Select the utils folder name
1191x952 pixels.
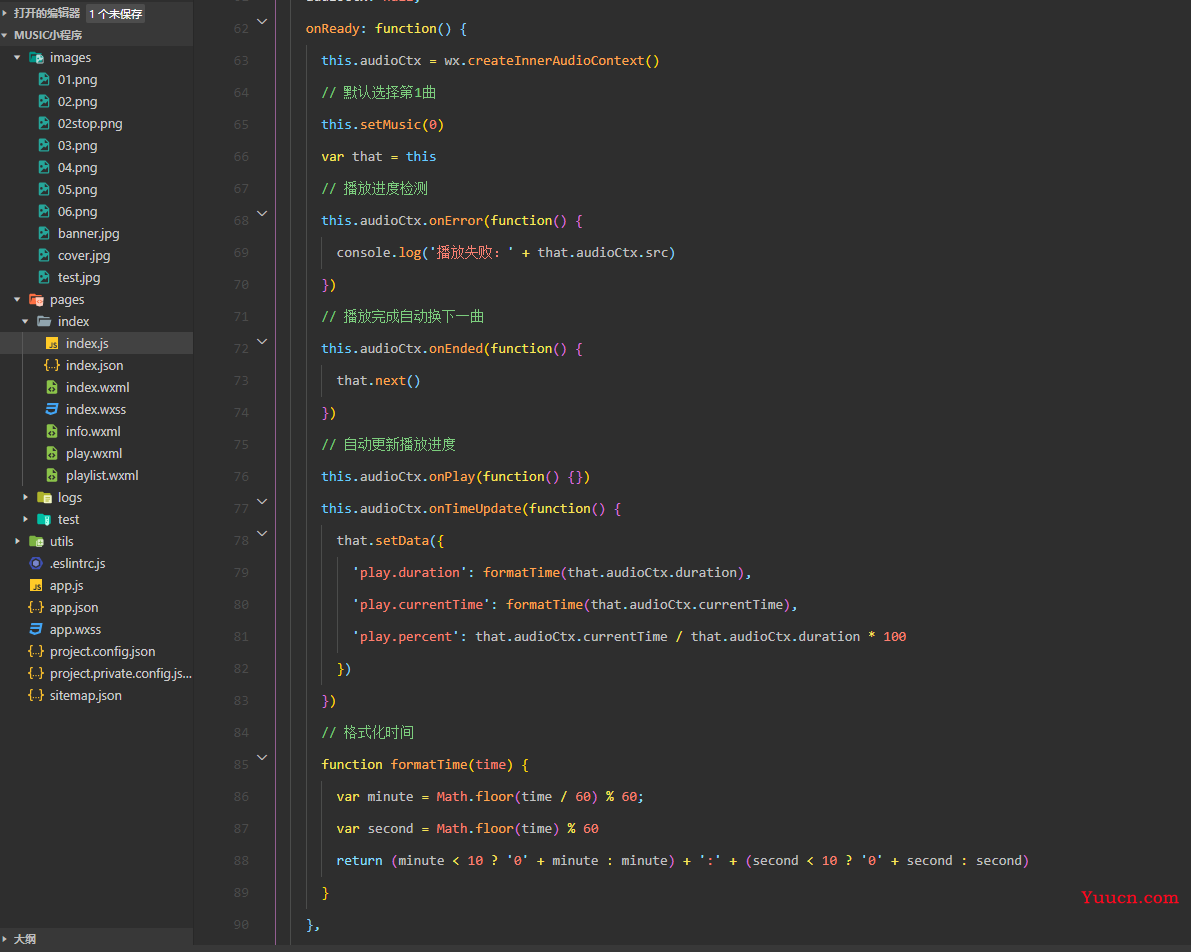(62, 542)
